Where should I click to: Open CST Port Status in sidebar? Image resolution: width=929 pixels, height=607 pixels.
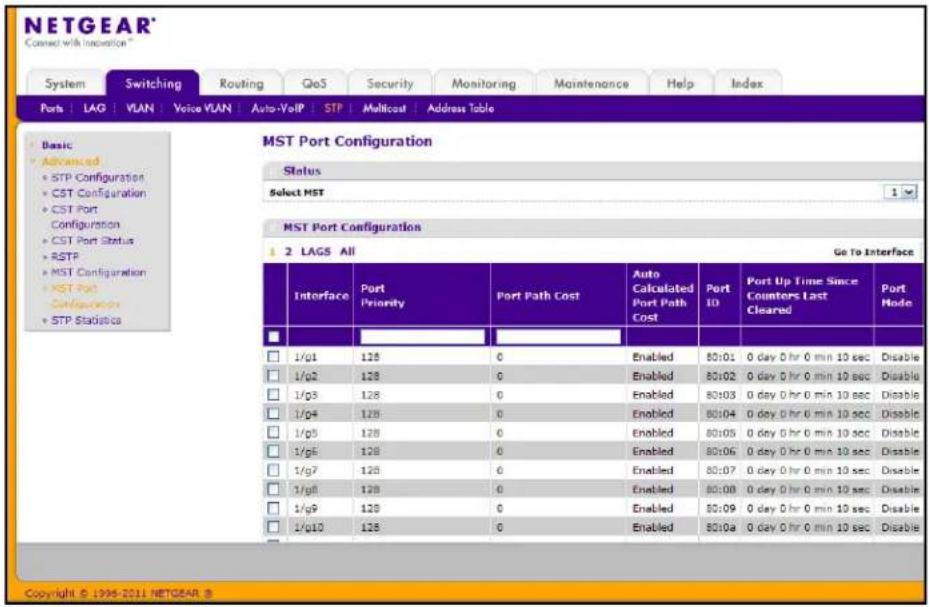pos(92,240)
